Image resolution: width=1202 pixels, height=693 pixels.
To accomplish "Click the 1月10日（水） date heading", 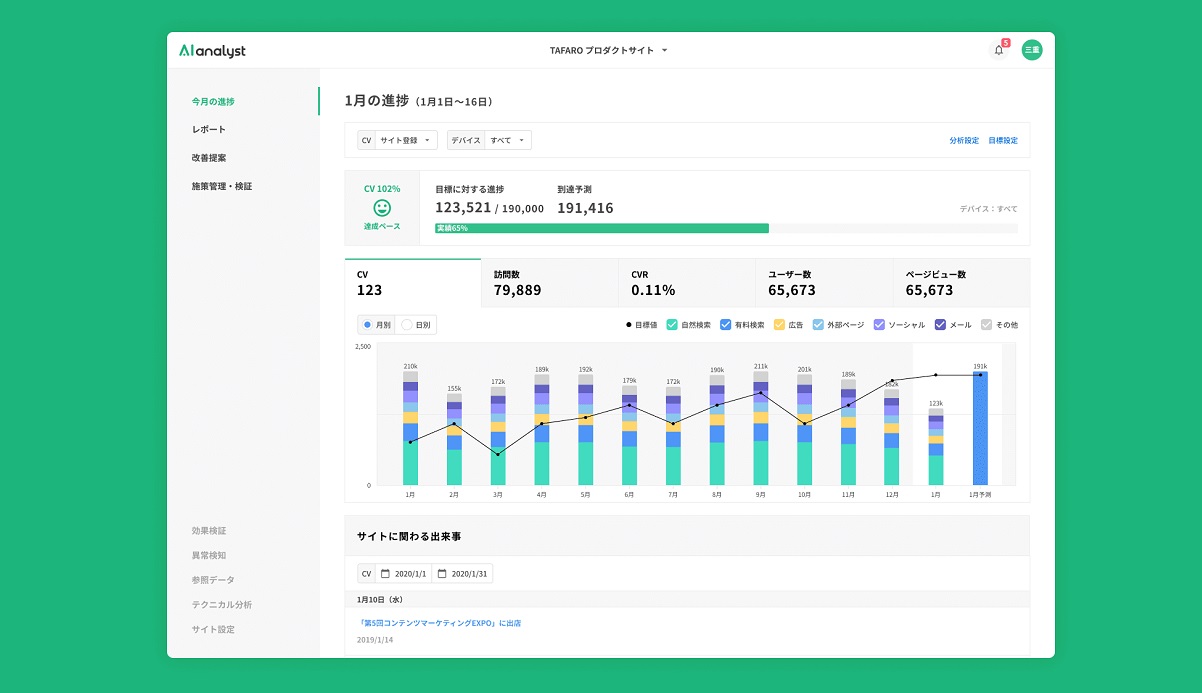I will [379, 599].
